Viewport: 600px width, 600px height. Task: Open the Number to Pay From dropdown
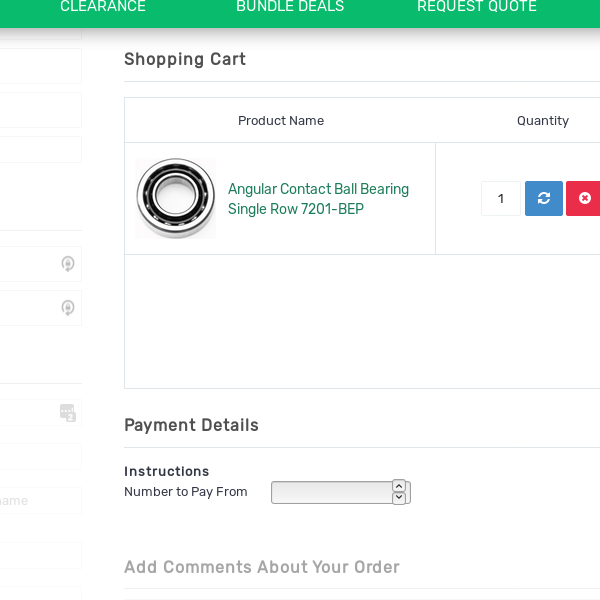coord(331,492)
